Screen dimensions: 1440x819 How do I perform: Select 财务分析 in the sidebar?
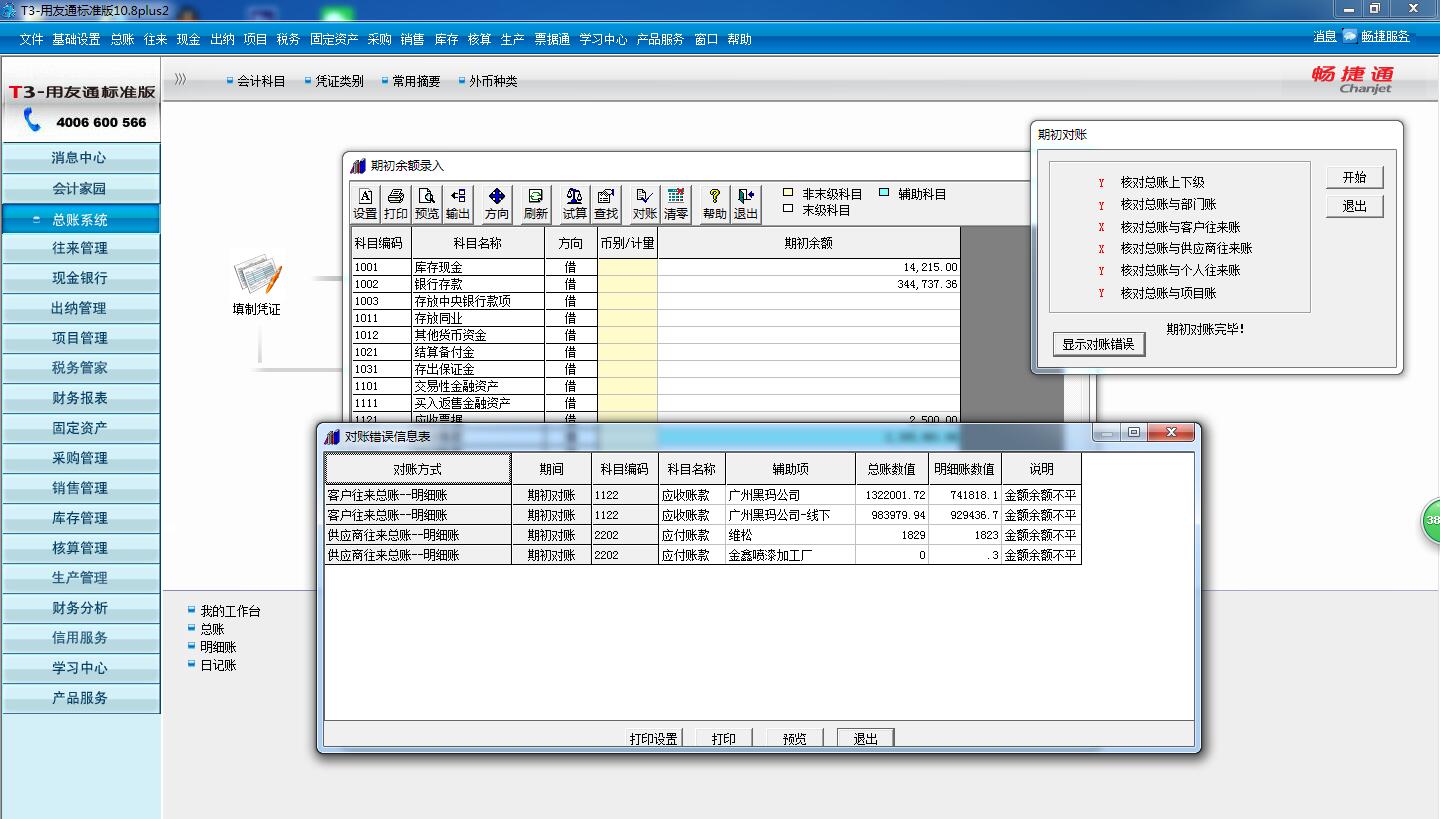pyautogui.click(x=80, y=608)
